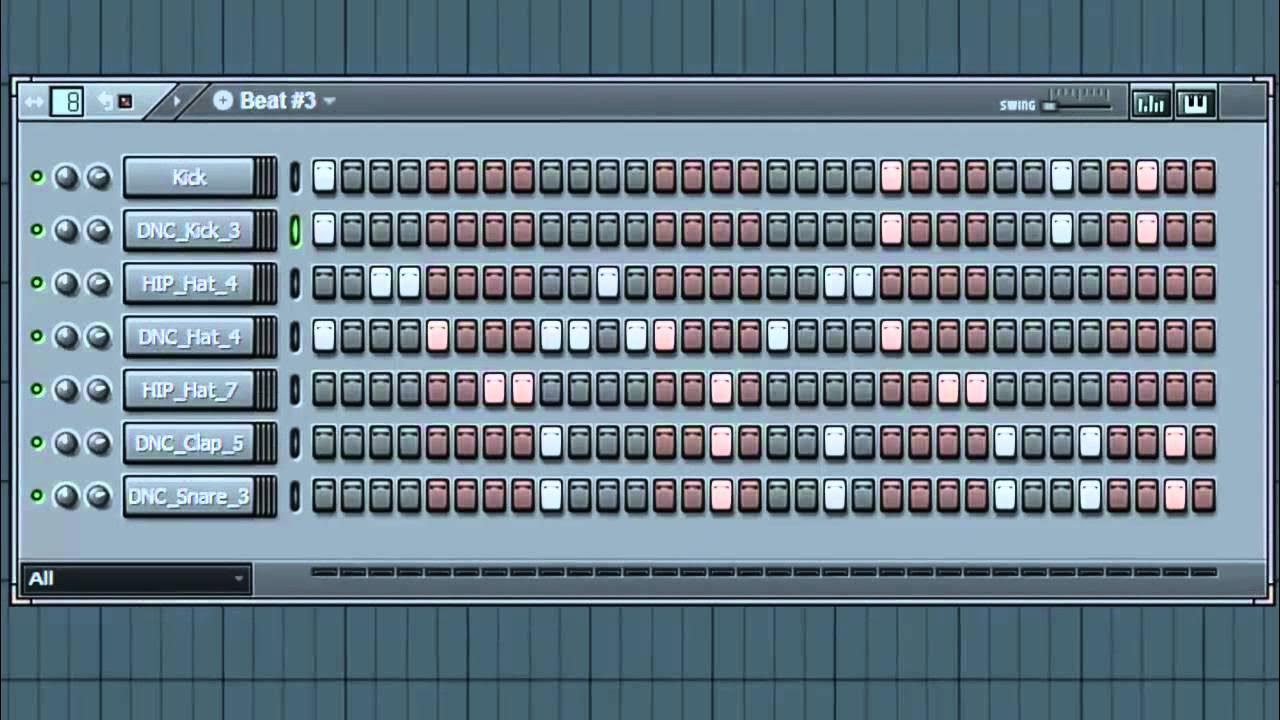Turn on last step of Kick row
Image resolution: width=1280 pixels, height=720 pixels.
1203,177
